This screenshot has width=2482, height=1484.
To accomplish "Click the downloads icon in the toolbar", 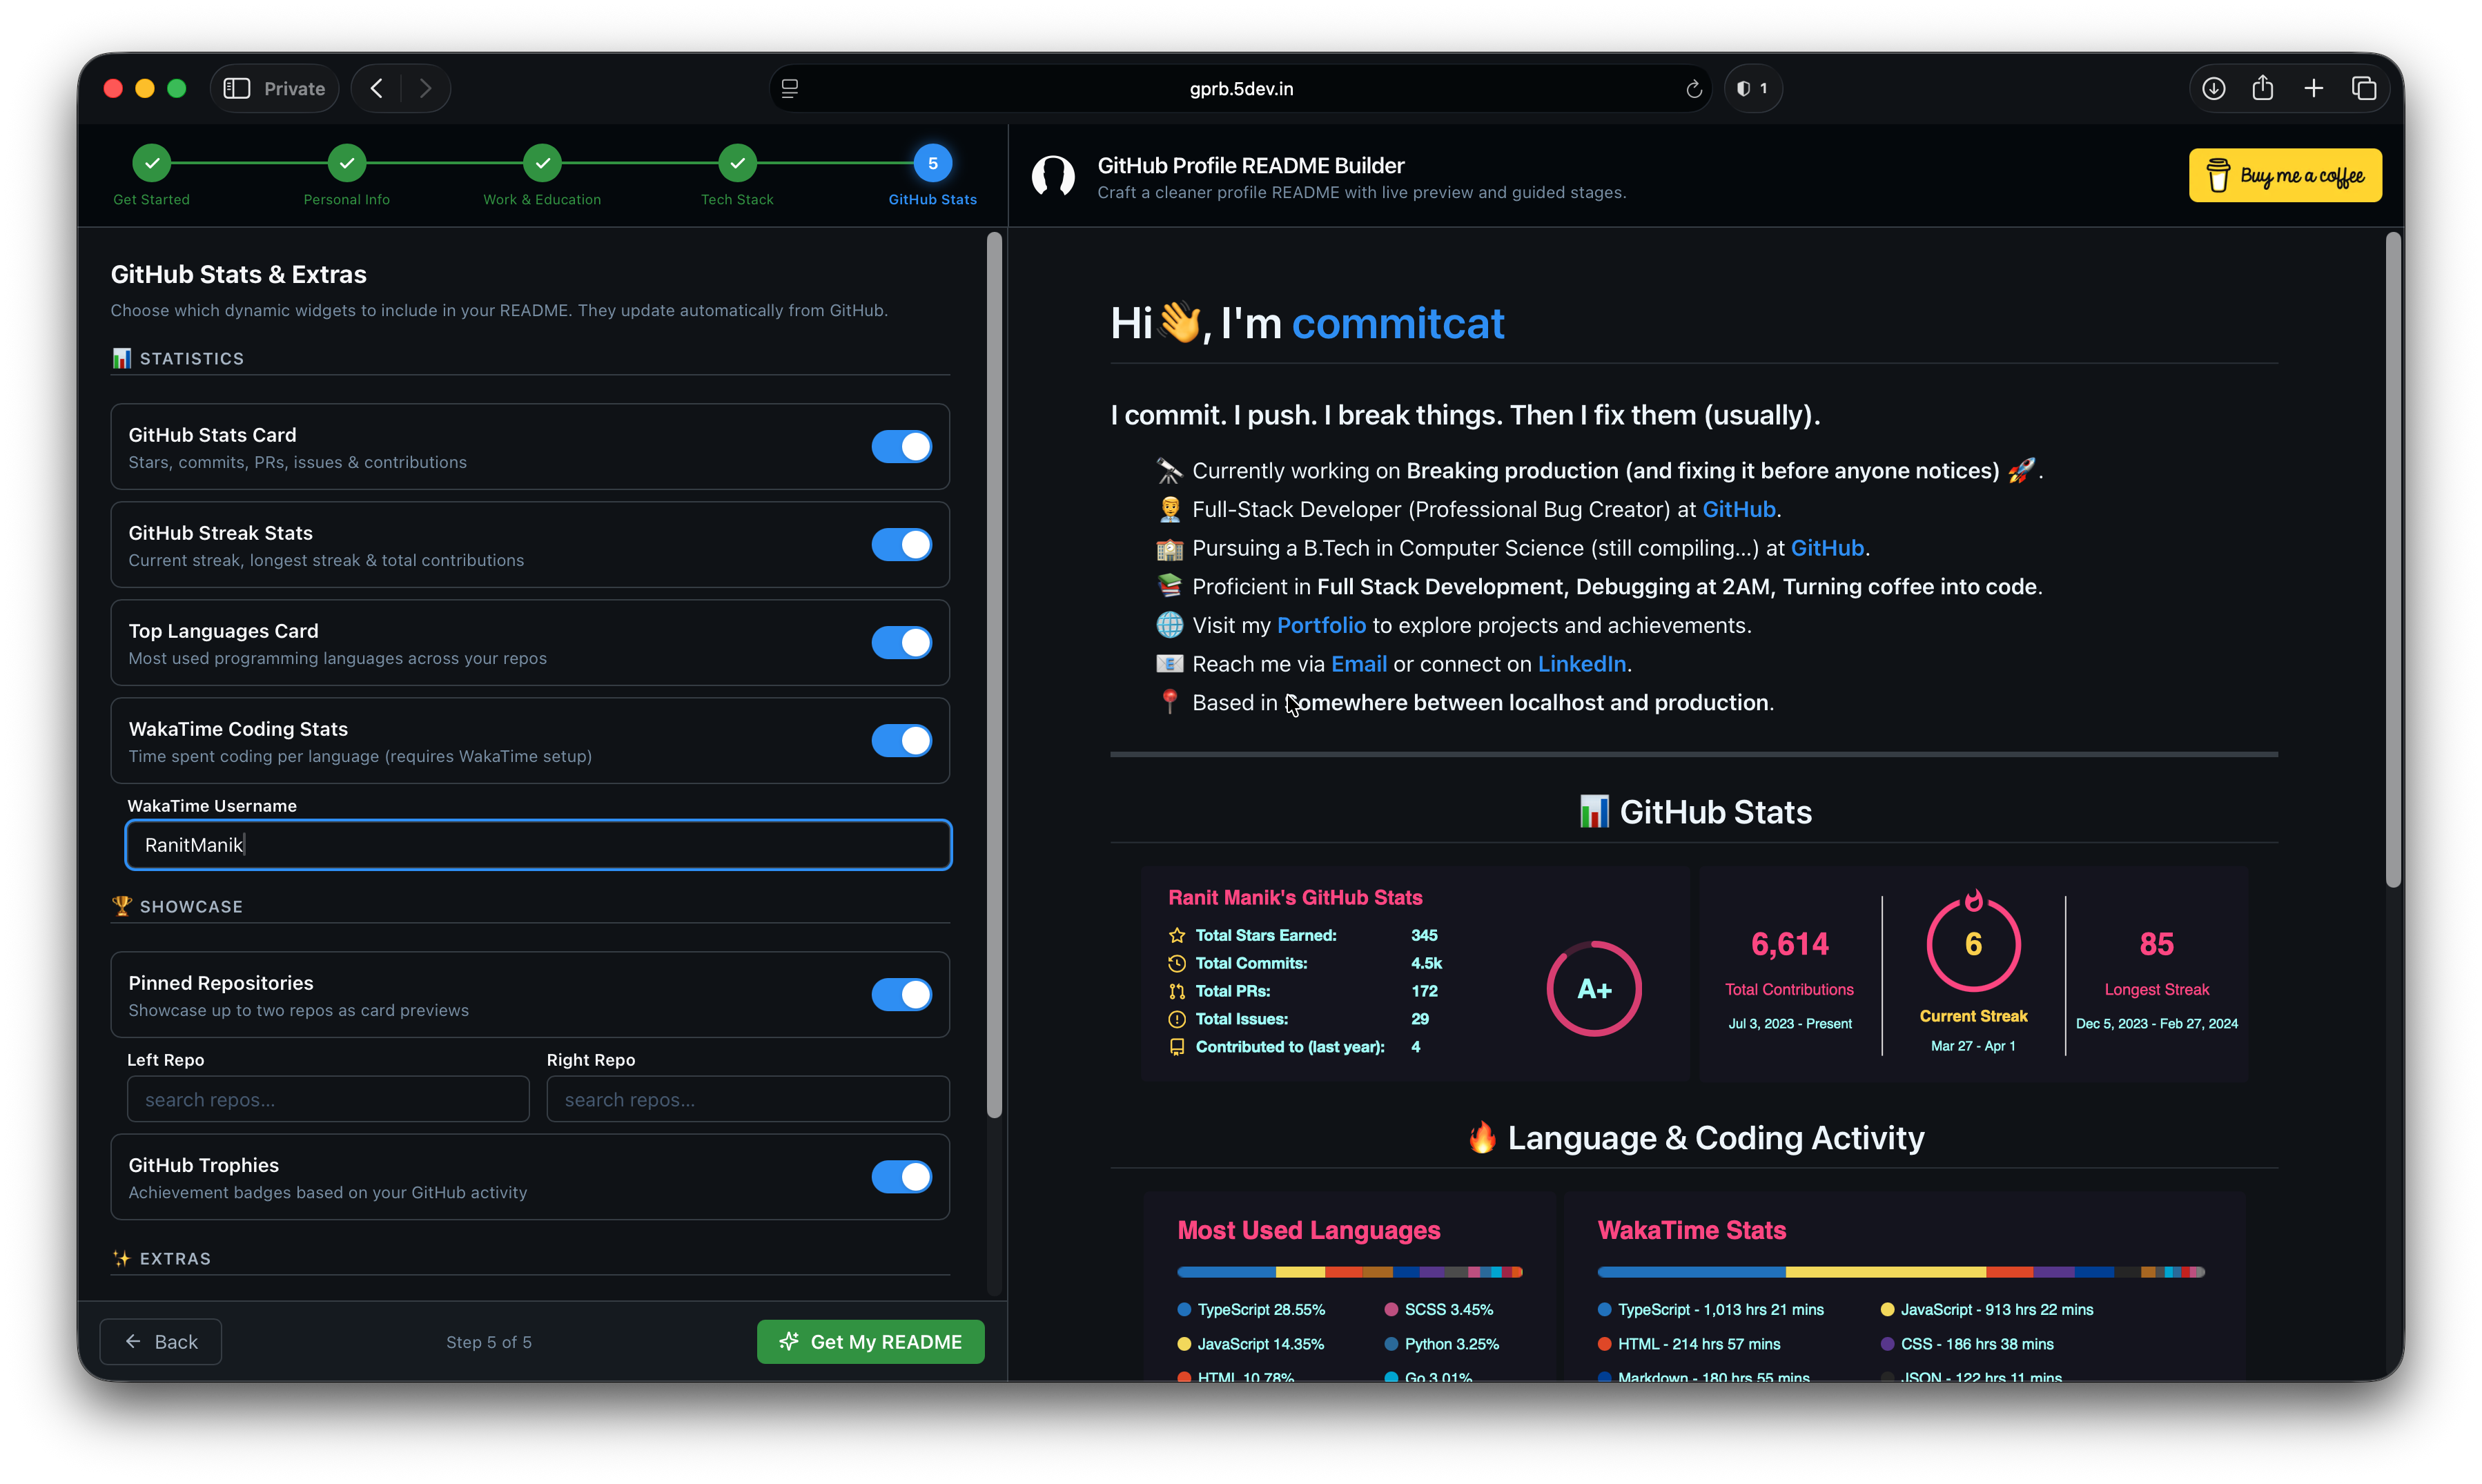I will click(x=2214, y=88).
